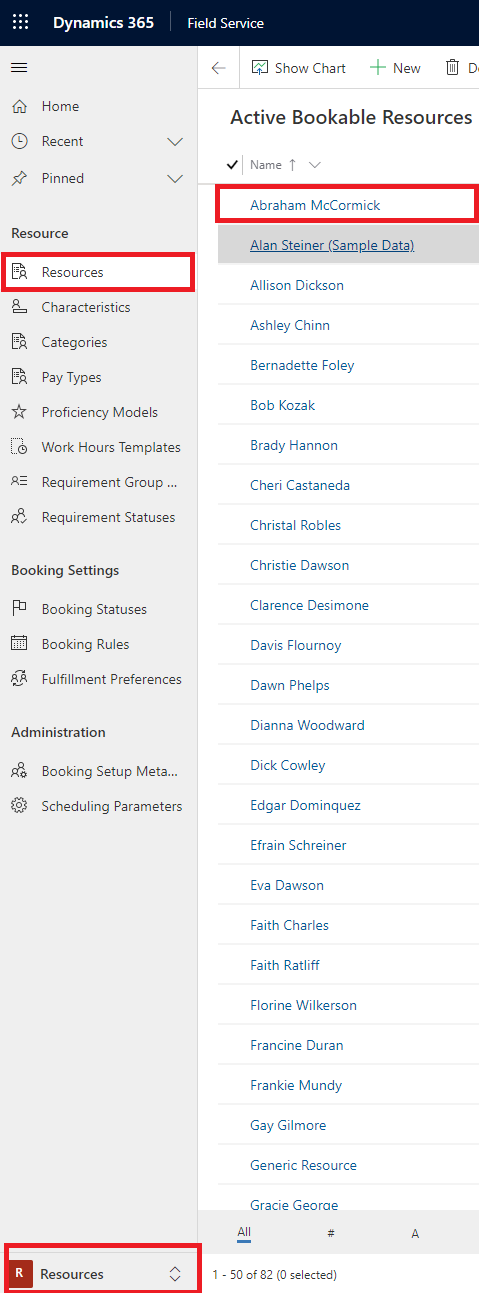Go back using the left arrow
This screenshot has height=1296, width=486.
click(218, 68)
